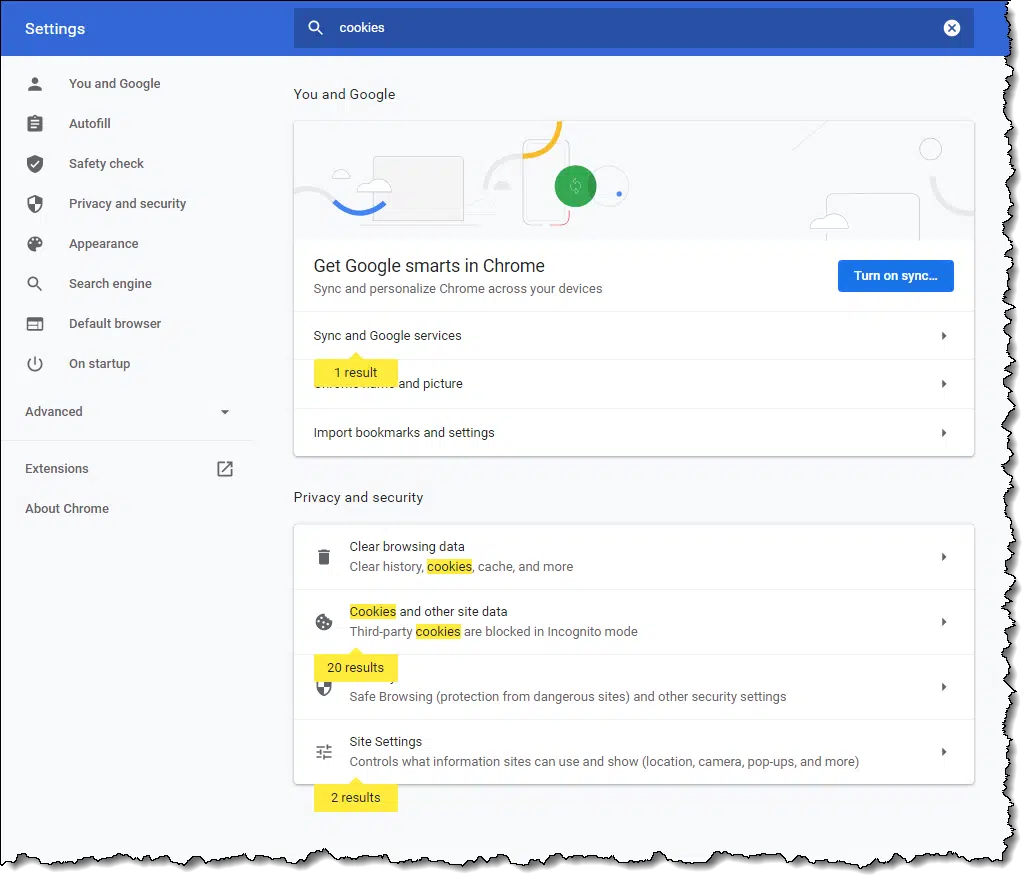Click Advanced label in sidebar
This screenshot has width=1034, height=884.
pos(53,411)
